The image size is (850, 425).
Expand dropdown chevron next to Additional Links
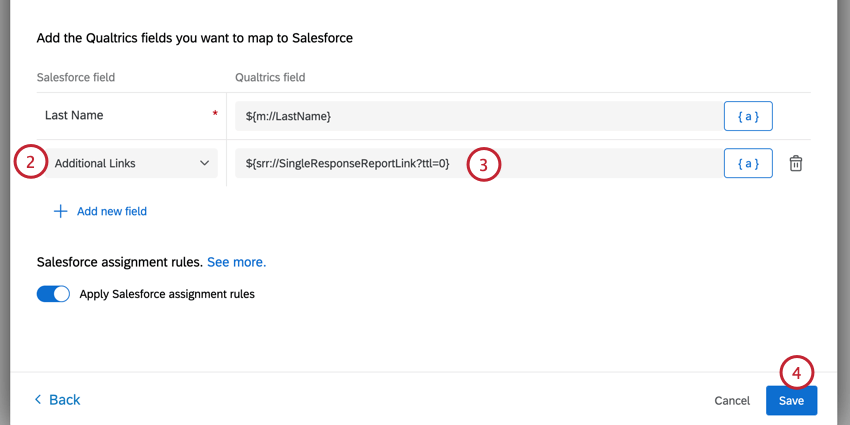tap(204, 163)
